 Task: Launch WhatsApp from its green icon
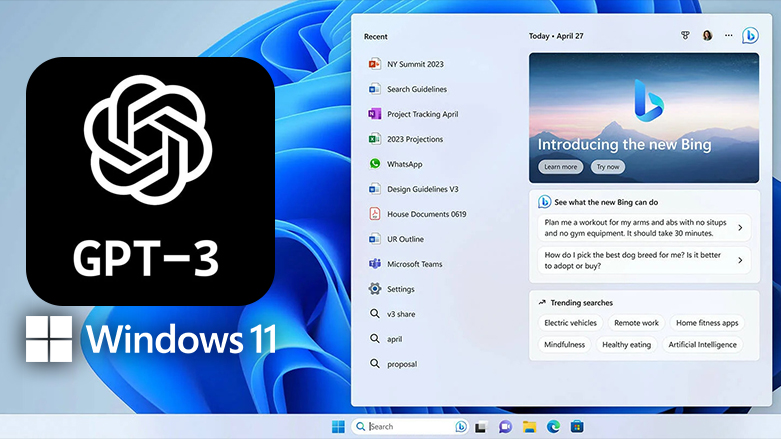[x=375, y=164]
